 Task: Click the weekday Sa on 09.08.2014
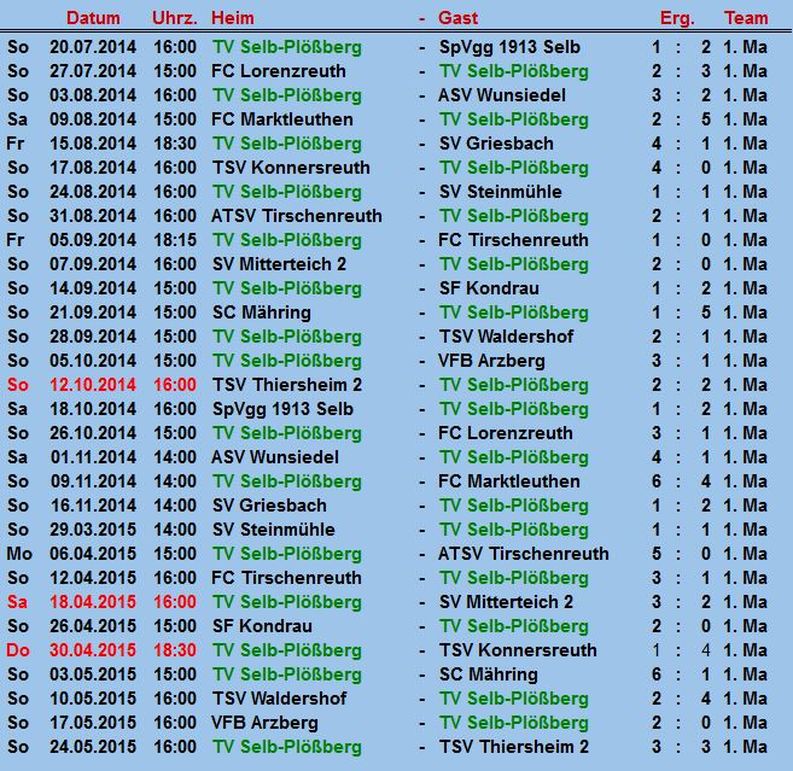pyautogui.click(x=17, y=119)
